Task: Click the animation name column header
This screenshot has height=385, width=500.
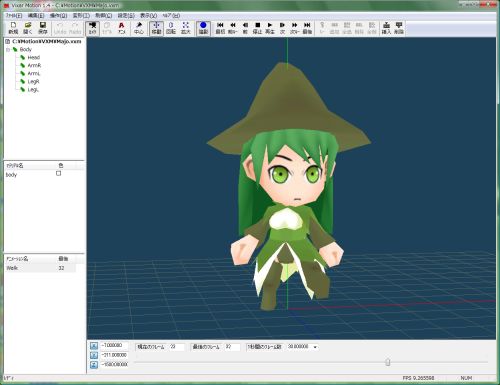Action: [30, 259]
